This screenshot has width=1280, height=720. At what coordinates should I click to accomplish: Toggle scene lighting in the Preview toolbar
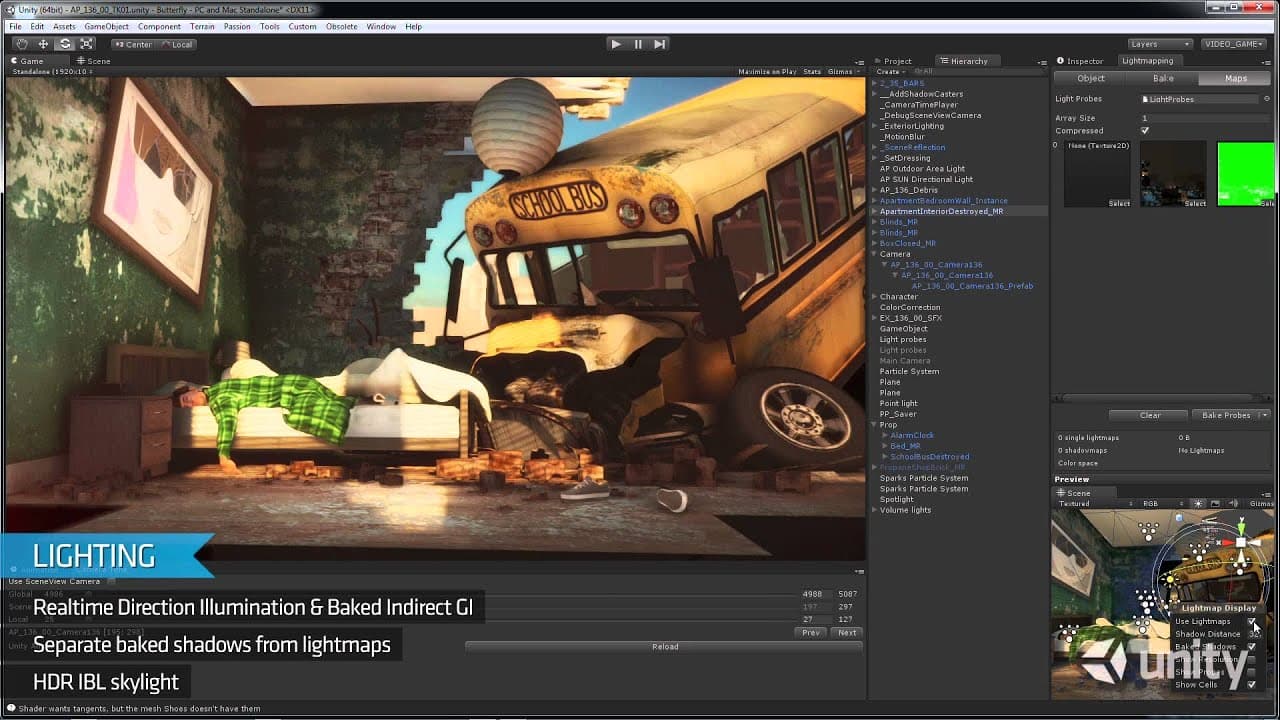point(1198,504)
